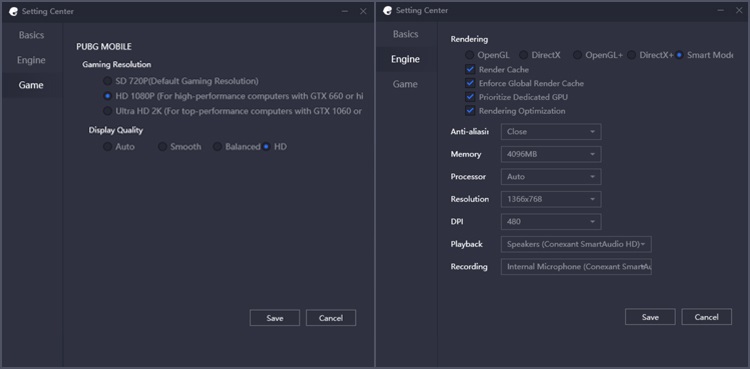Close the right Setting Center window
750x369 pixels.
(739, 11)
